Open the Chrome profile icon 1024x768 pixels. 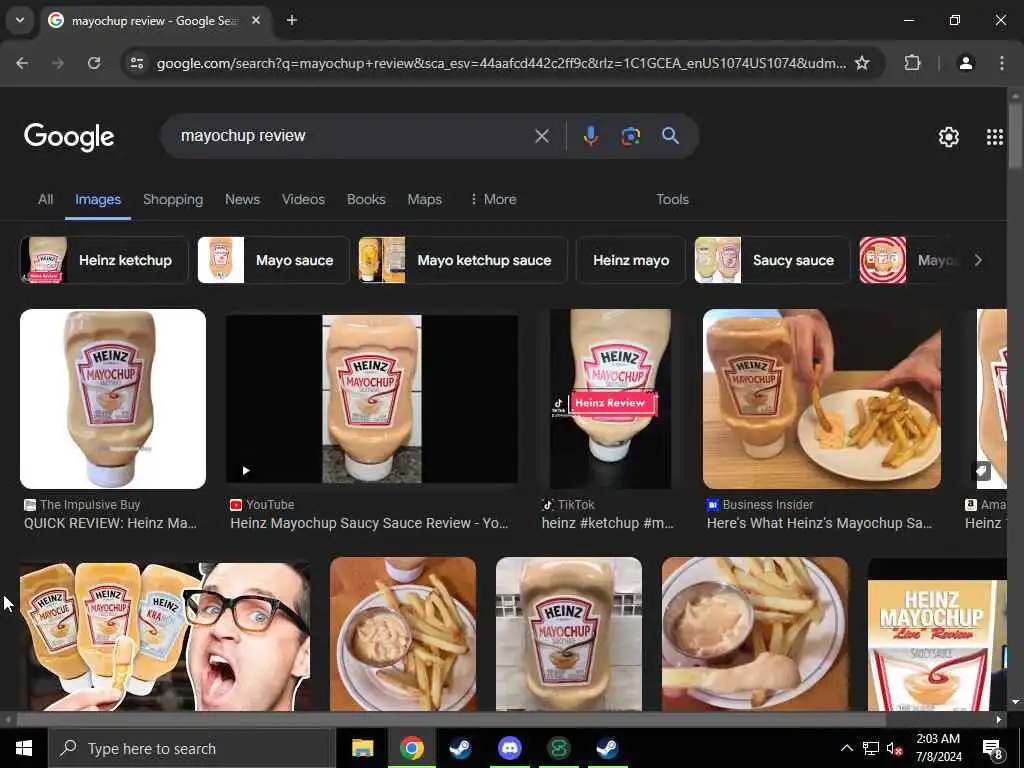click(x=965, y=63)
